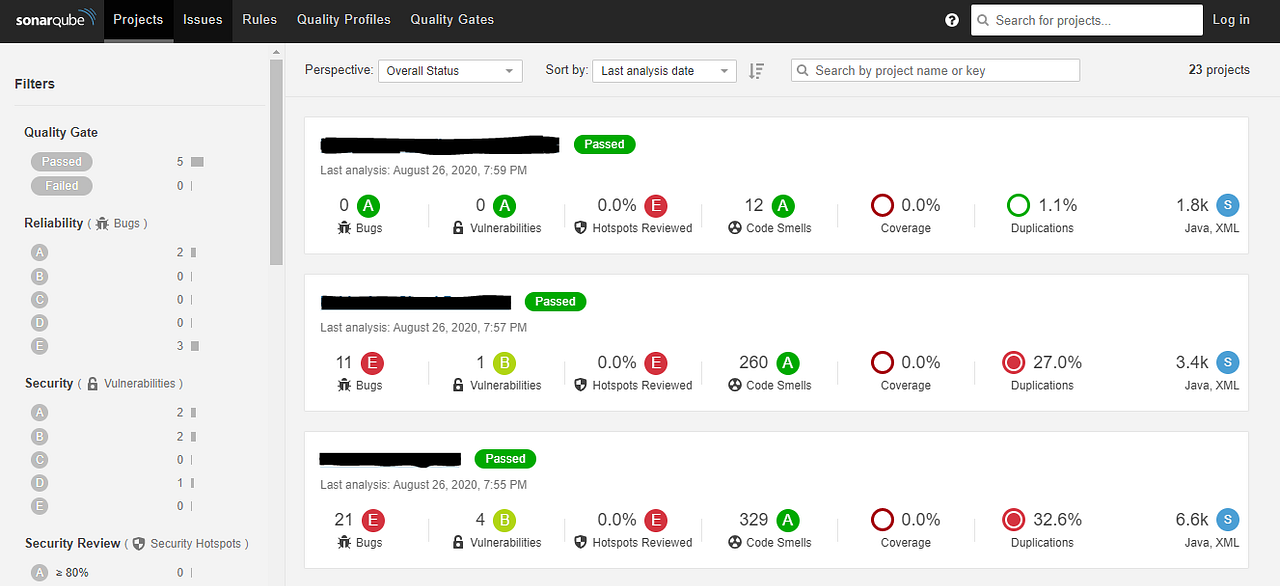The height and width of the screenshot is (586, 1280).
Task: Open the Quality Profiles page
Action: pyautogui.click(x=343, y=19)
